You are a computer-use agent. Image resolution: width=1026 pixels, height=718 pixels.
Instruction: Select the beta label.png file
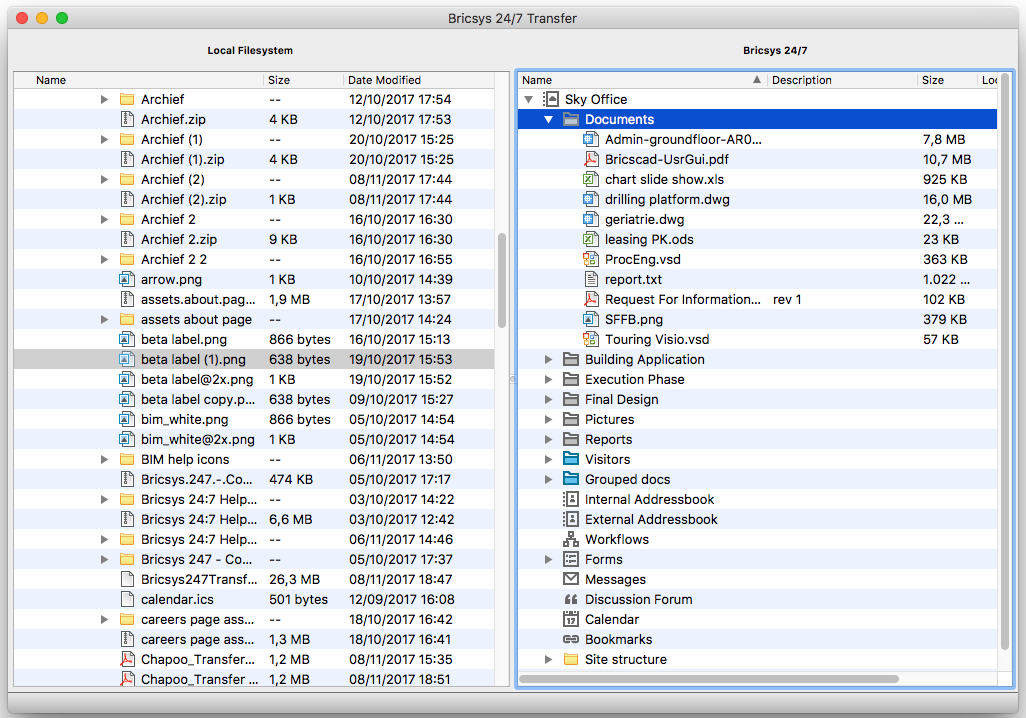tap(254, 339)
